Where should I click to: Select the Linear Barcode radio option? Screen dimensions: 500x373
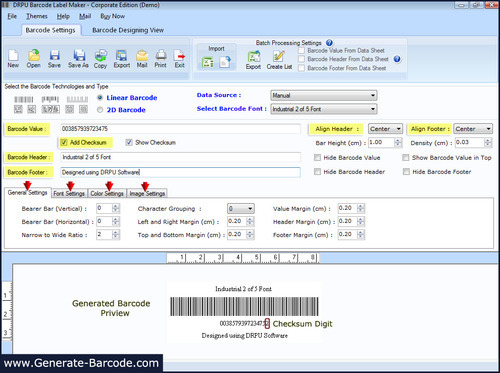(100, 98)
